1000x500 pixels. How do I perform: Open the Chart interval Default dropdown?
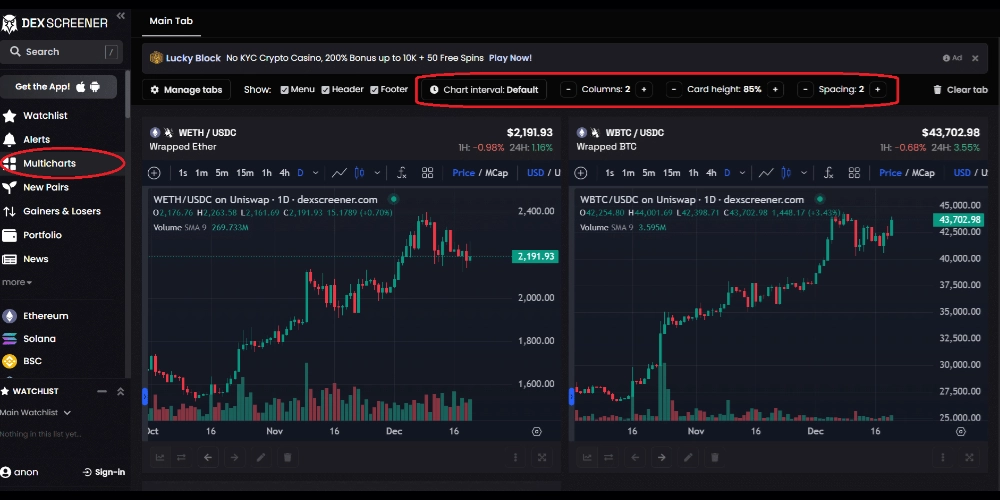tap(484, 90)
